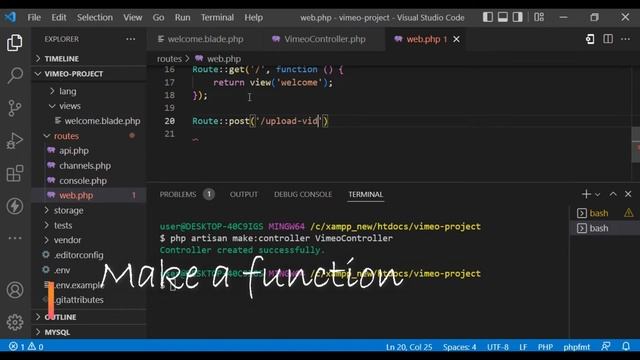640x360 pixels.
Task: Click the open changes editor action icon
Action: click(x=590, y=39)
